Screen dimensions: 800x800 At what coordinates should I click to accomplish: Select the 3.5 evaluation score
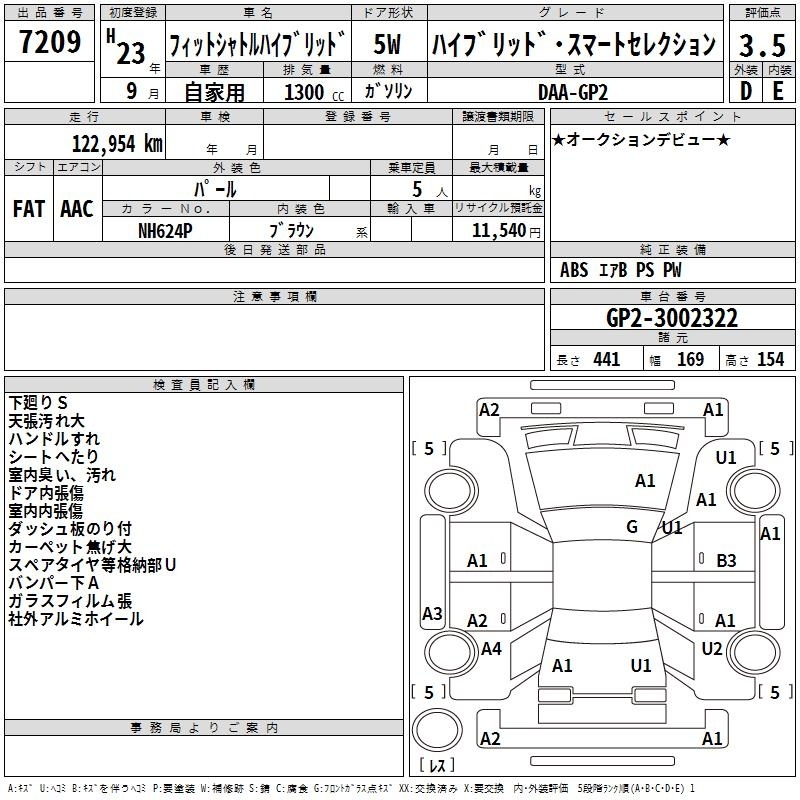(761, 44)
